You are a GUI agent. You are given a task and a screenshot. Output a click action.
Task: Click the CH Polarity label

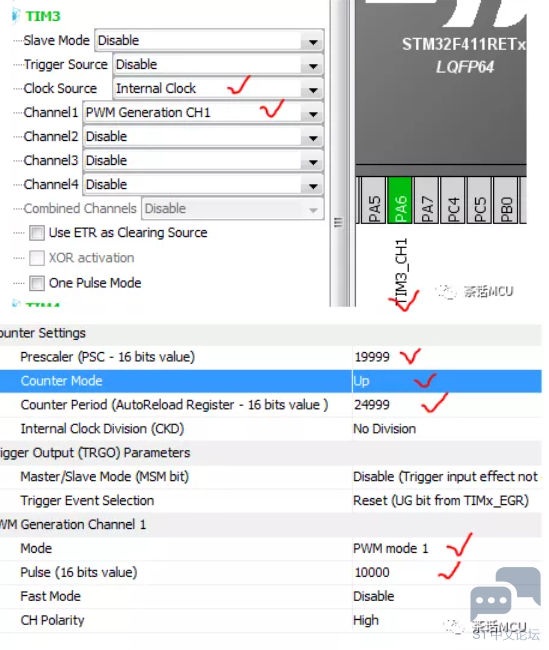coord(52,621)
